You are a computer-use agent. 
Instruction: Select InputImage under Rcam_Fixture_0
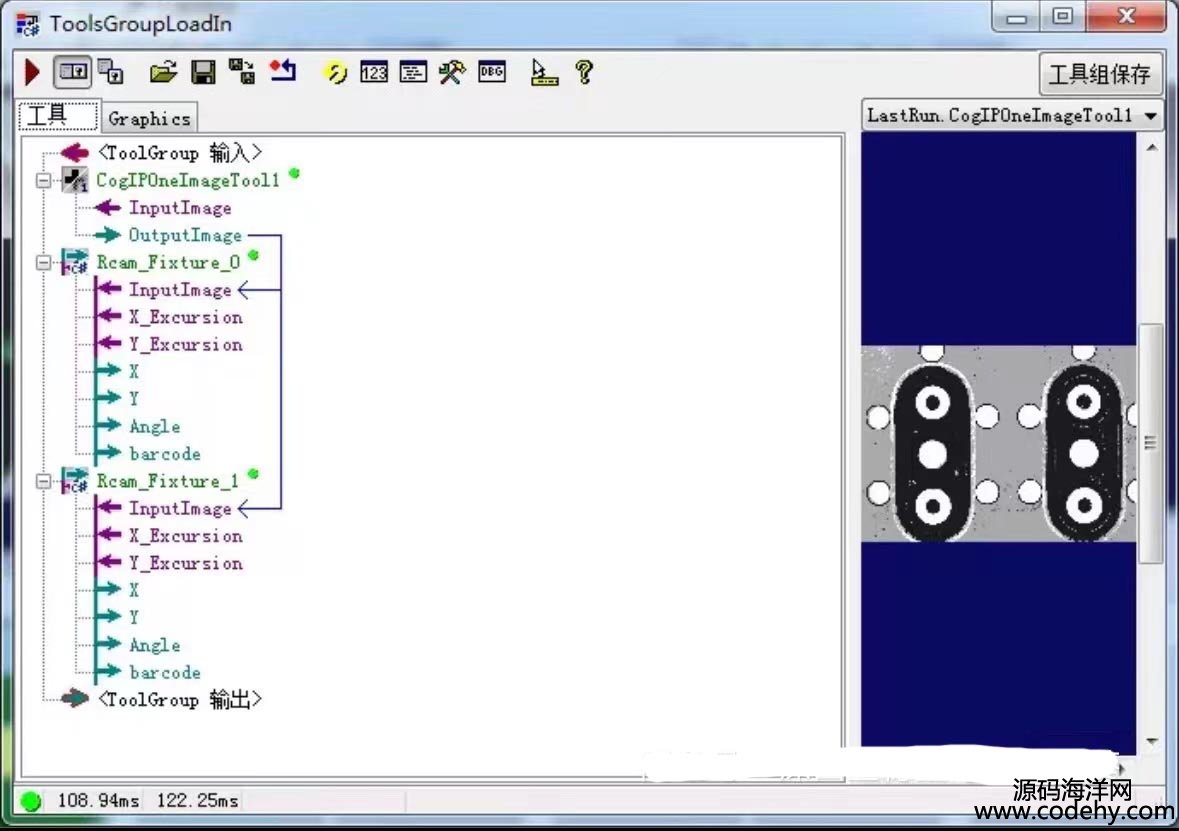click(180, 290)
